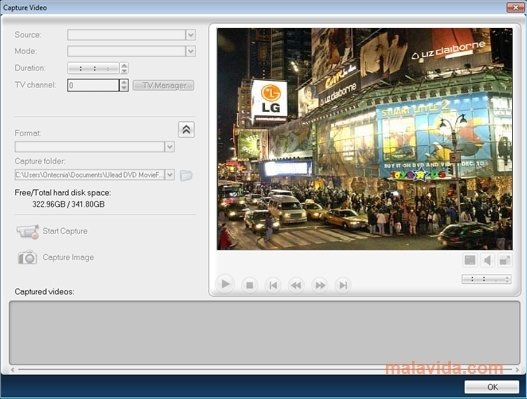Click the OK button
Screen dimensions: 527x399
(492, 387)
